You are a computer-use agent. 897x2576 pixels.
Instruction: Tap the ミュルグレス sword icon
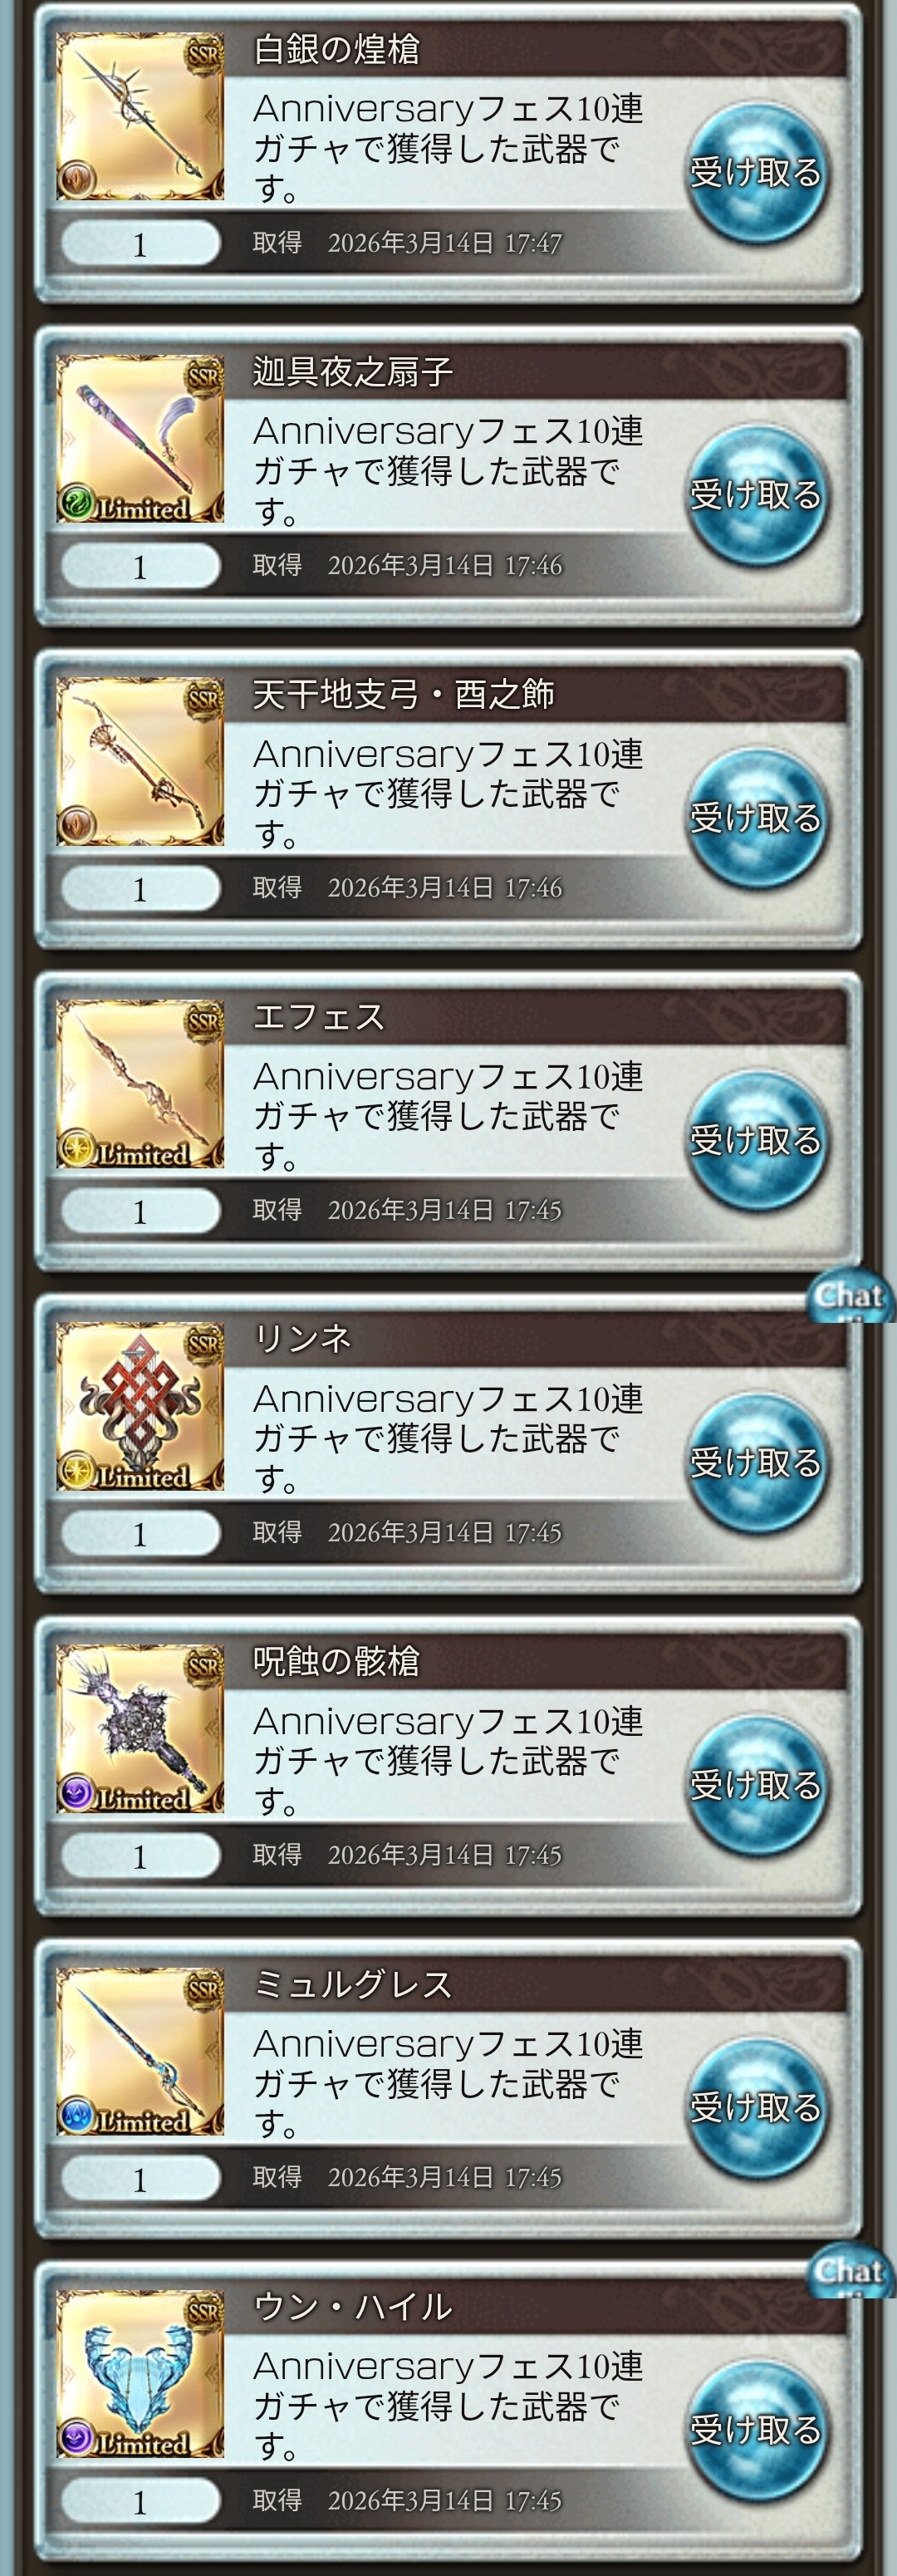pos(140,2051)
